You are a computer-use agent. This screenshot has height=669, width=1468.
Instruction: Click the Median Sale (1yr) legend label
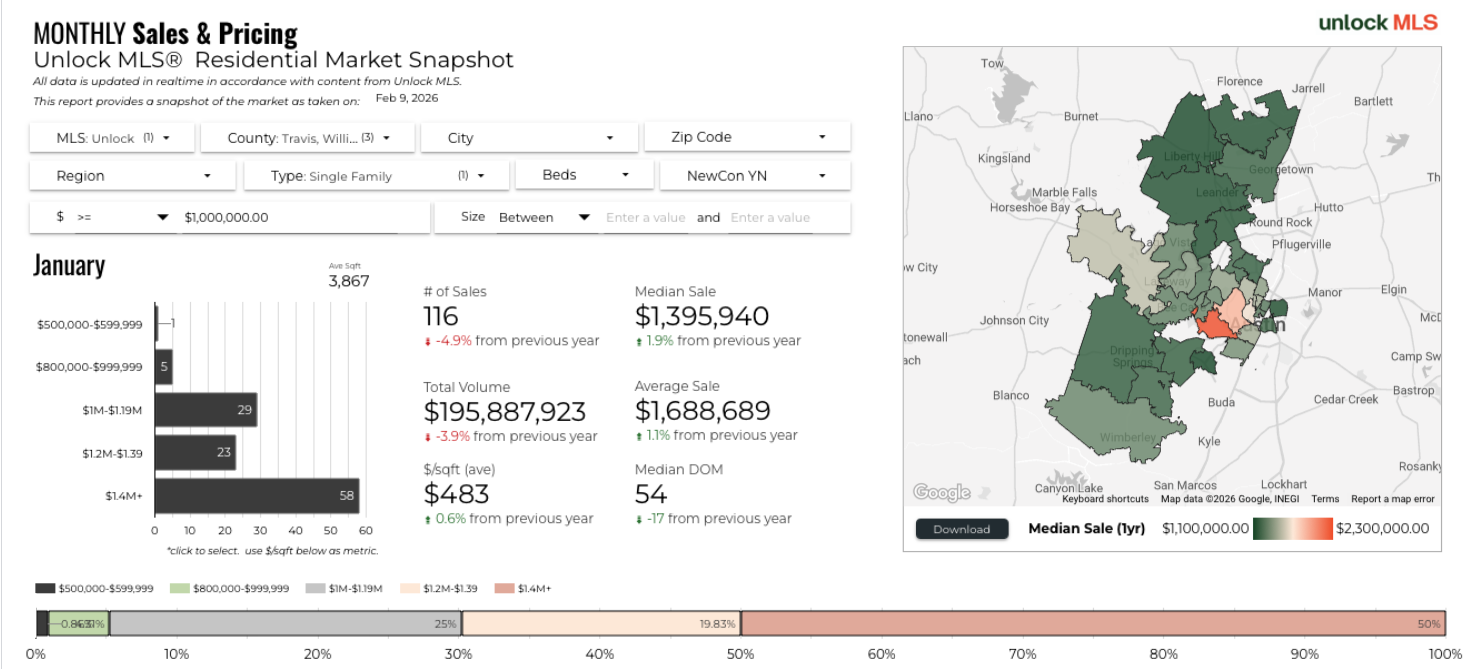tap(1086, 528)
